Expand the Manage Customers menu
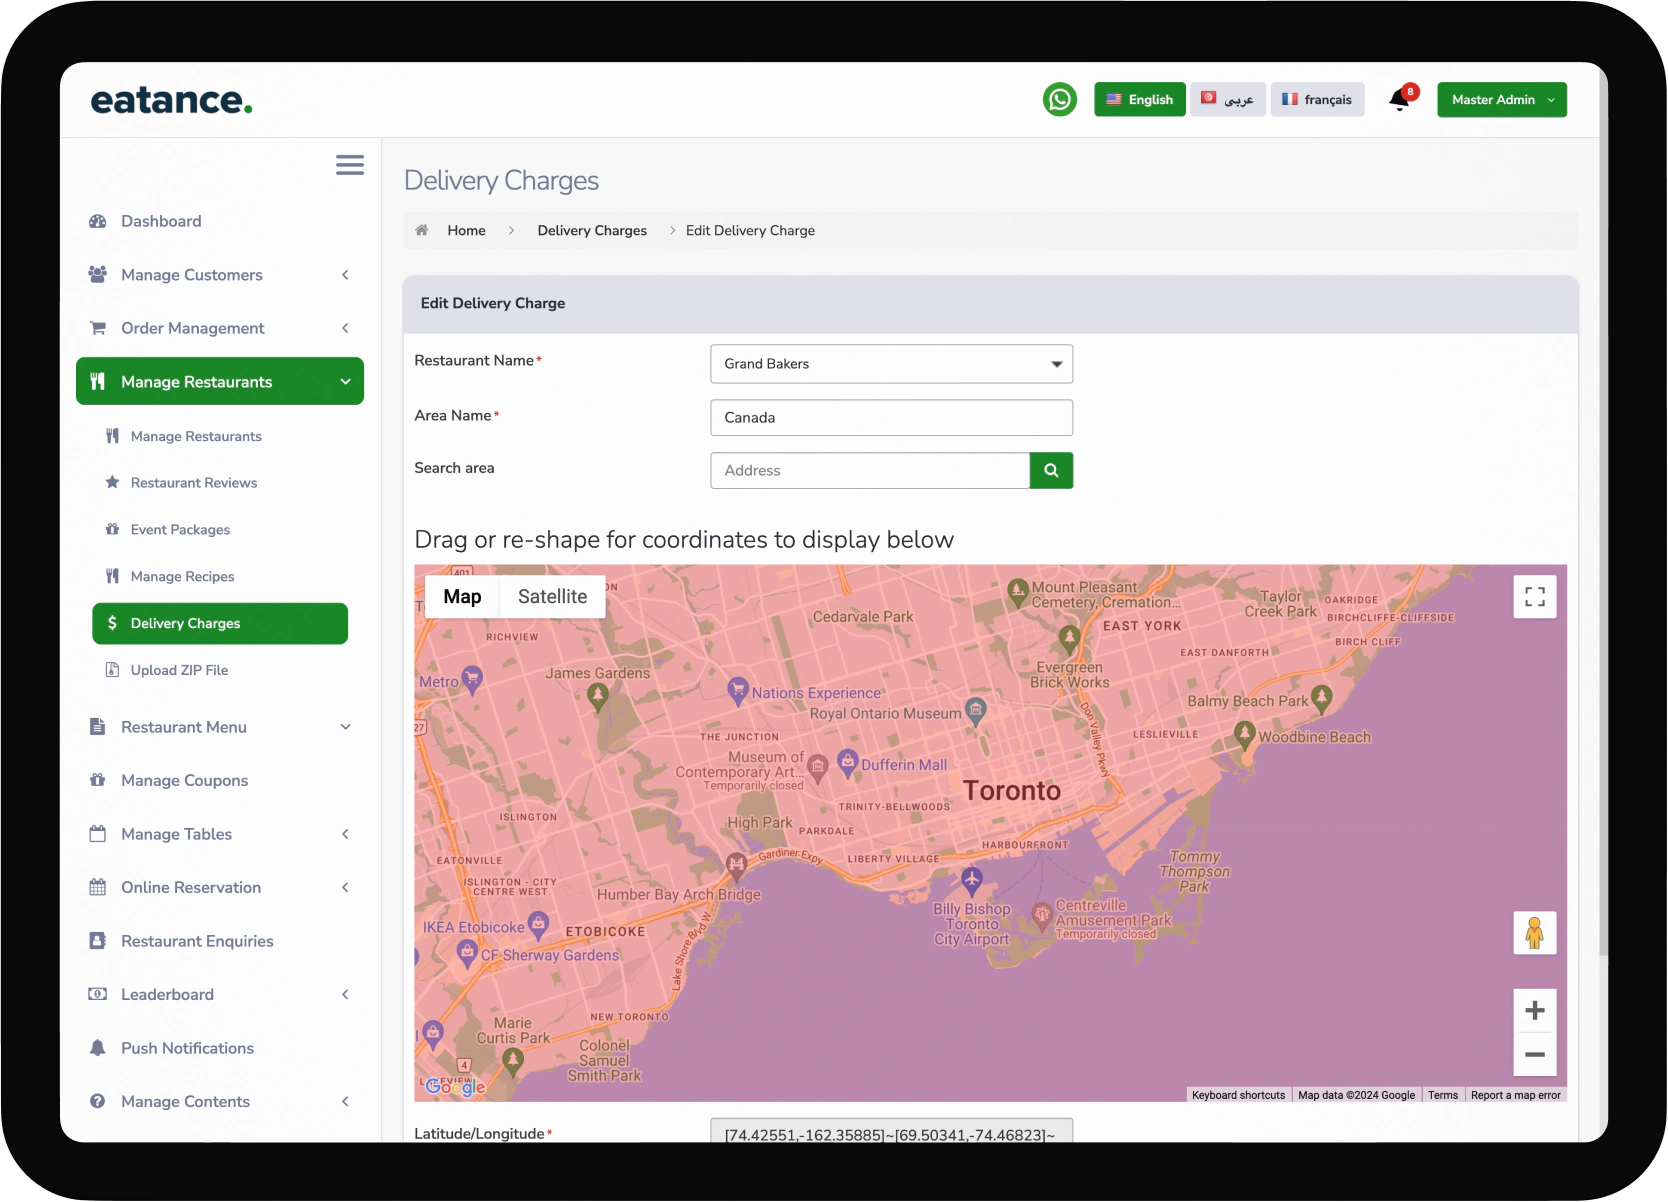The width and height of the screenshot is (1668, 1202). click(x=345, y=275)
